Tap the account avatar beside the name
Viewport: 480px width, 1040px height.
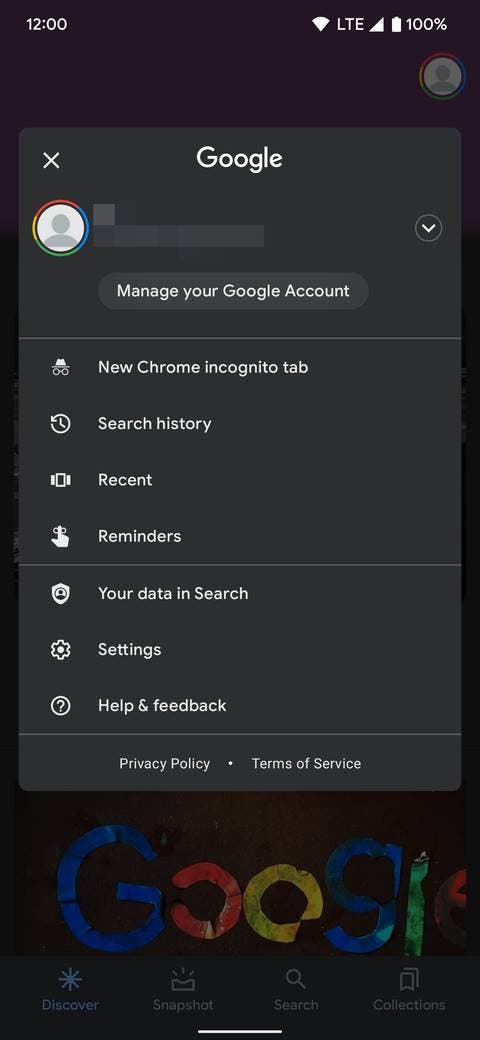[x=60, y=228]
